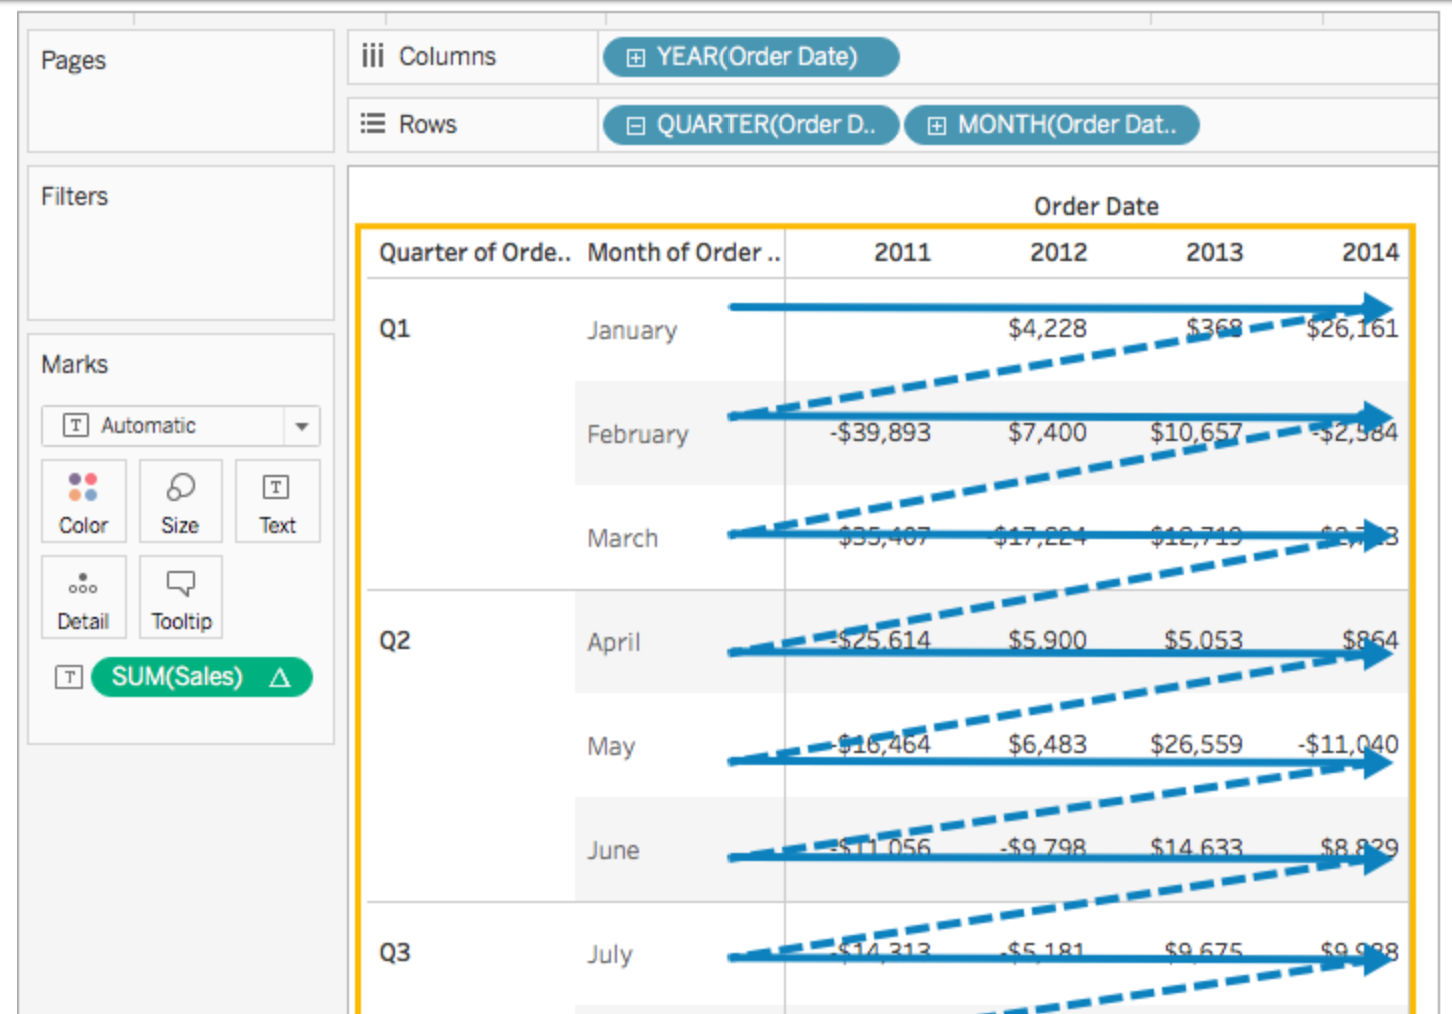Click the -$39,893 February cell

click(x=880, y=432)
